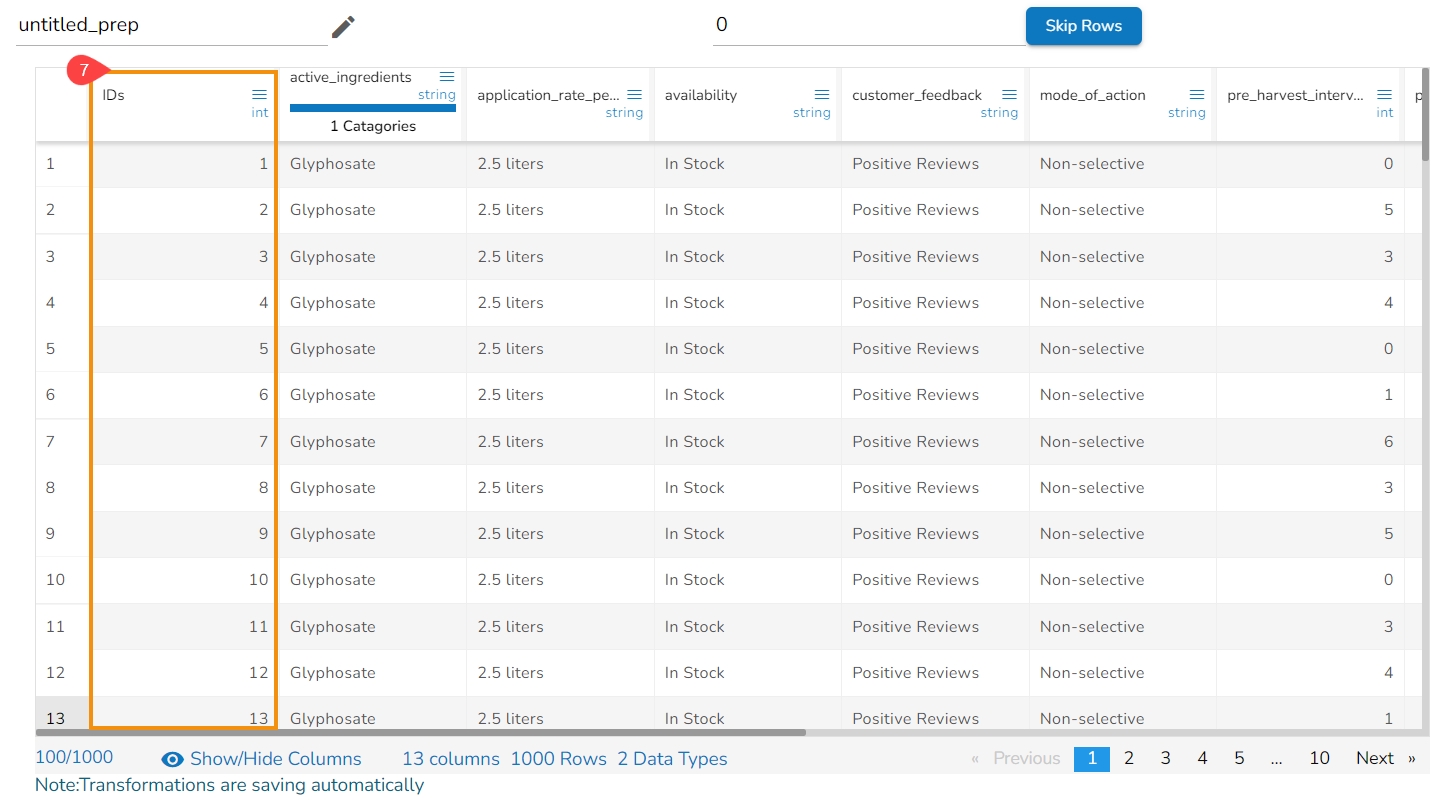Image resolution: width=1450 pixels, height=800 pixels.
Task: Open availability column menu icon
Action: [822, 95]
